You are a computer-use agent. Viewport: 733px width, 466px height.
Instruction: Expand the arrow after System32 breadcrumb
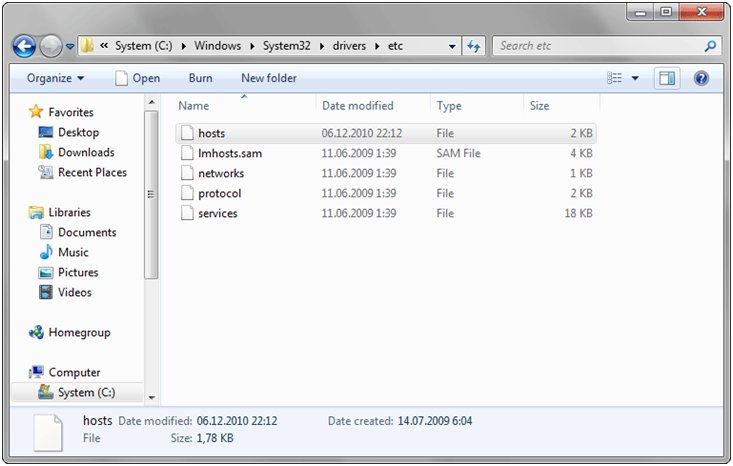tap(322, 46)
